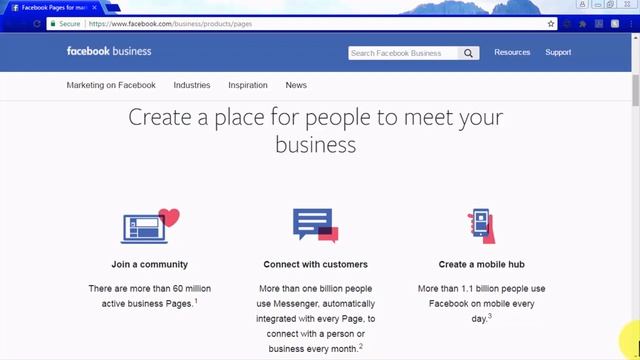The width and height of the screenshot is (640, 360).
Task: Click the 'More than one billion people' paragraph
Action: point(316,318)
